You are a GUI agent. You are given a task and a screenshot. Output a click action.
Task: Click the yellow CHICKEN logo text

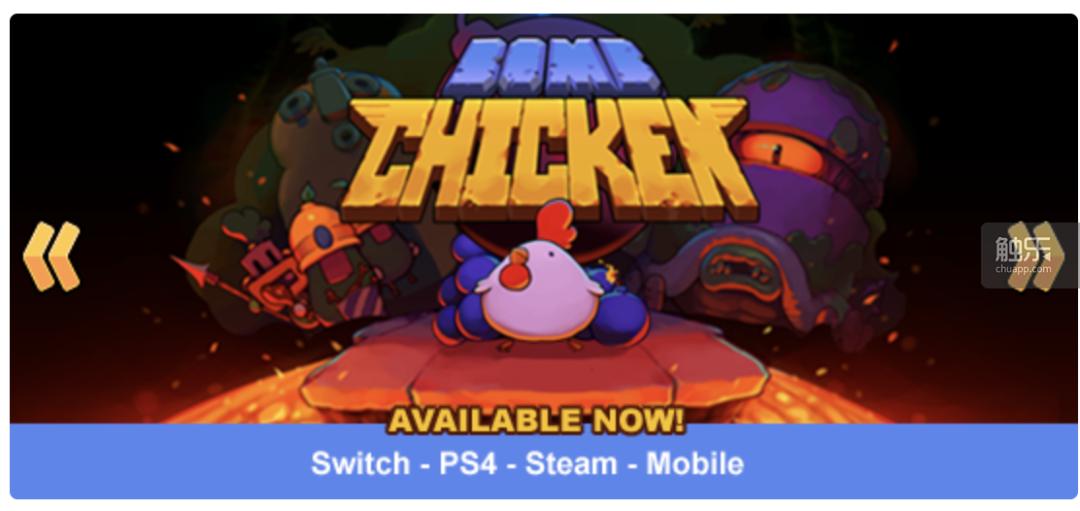pos(548,158)
